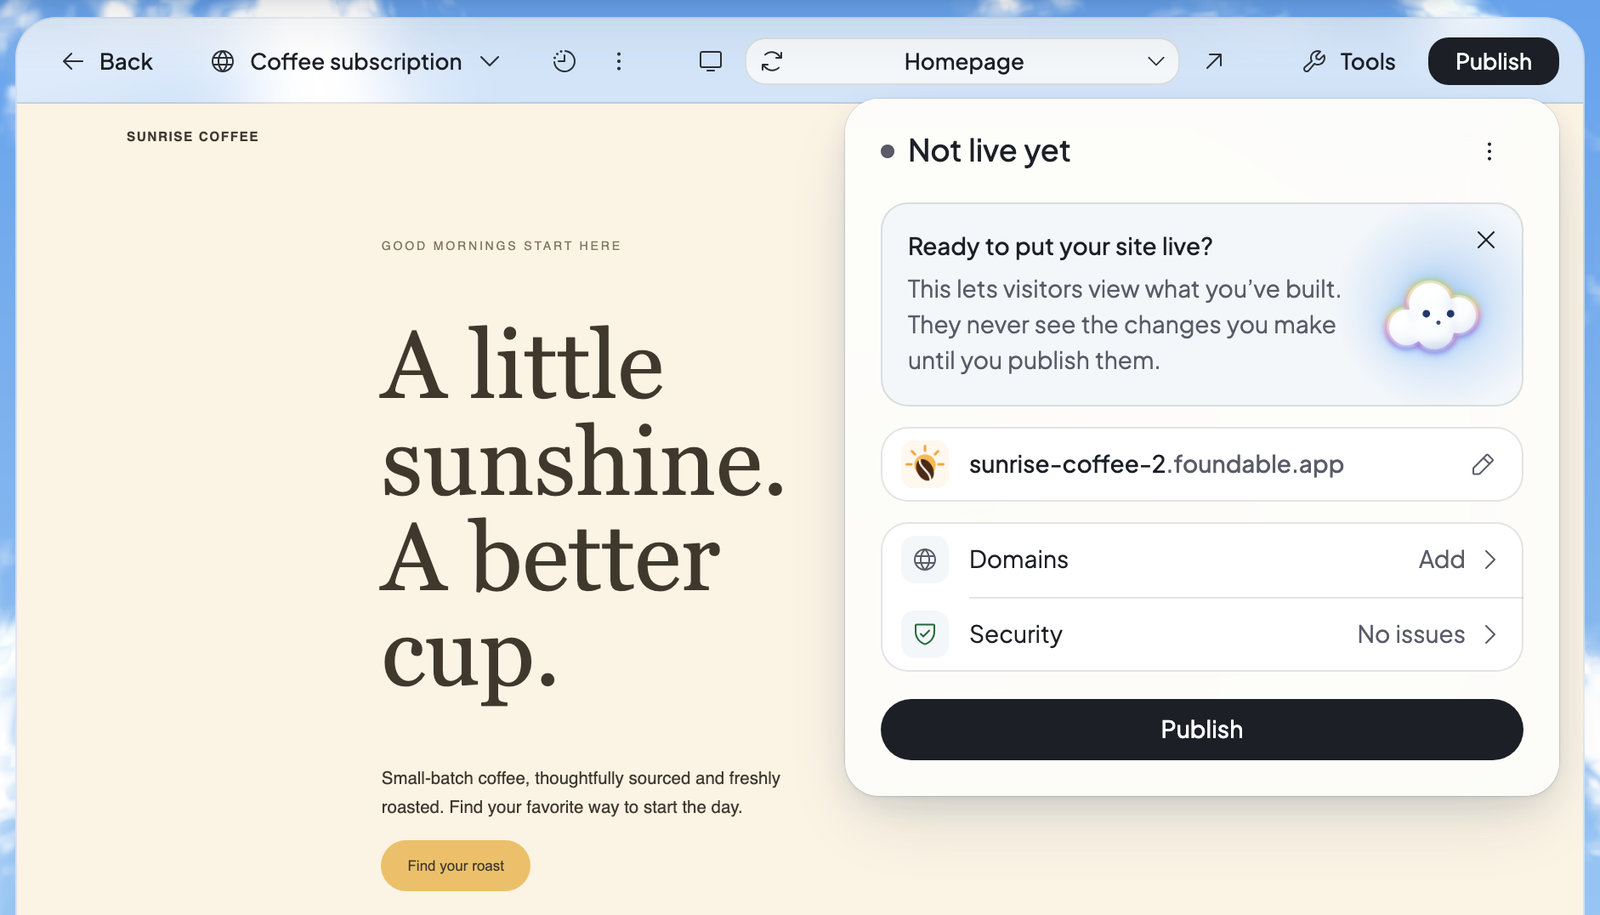Click the sunrise-coffee-2.foundable.app address field
1600x915 pixels.
click(x=1202, y=464)
